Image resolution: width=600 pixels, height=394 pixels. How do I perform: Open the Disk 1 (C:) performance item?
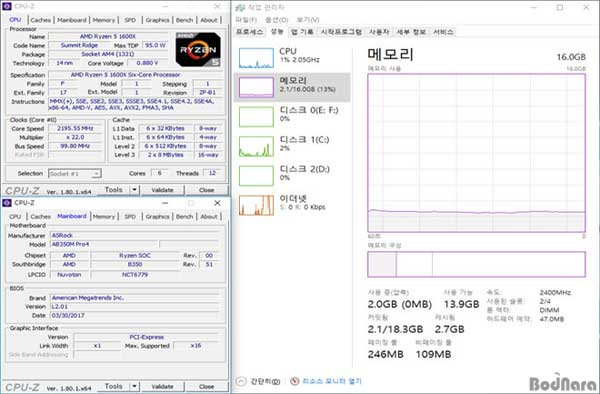point(292,146)
